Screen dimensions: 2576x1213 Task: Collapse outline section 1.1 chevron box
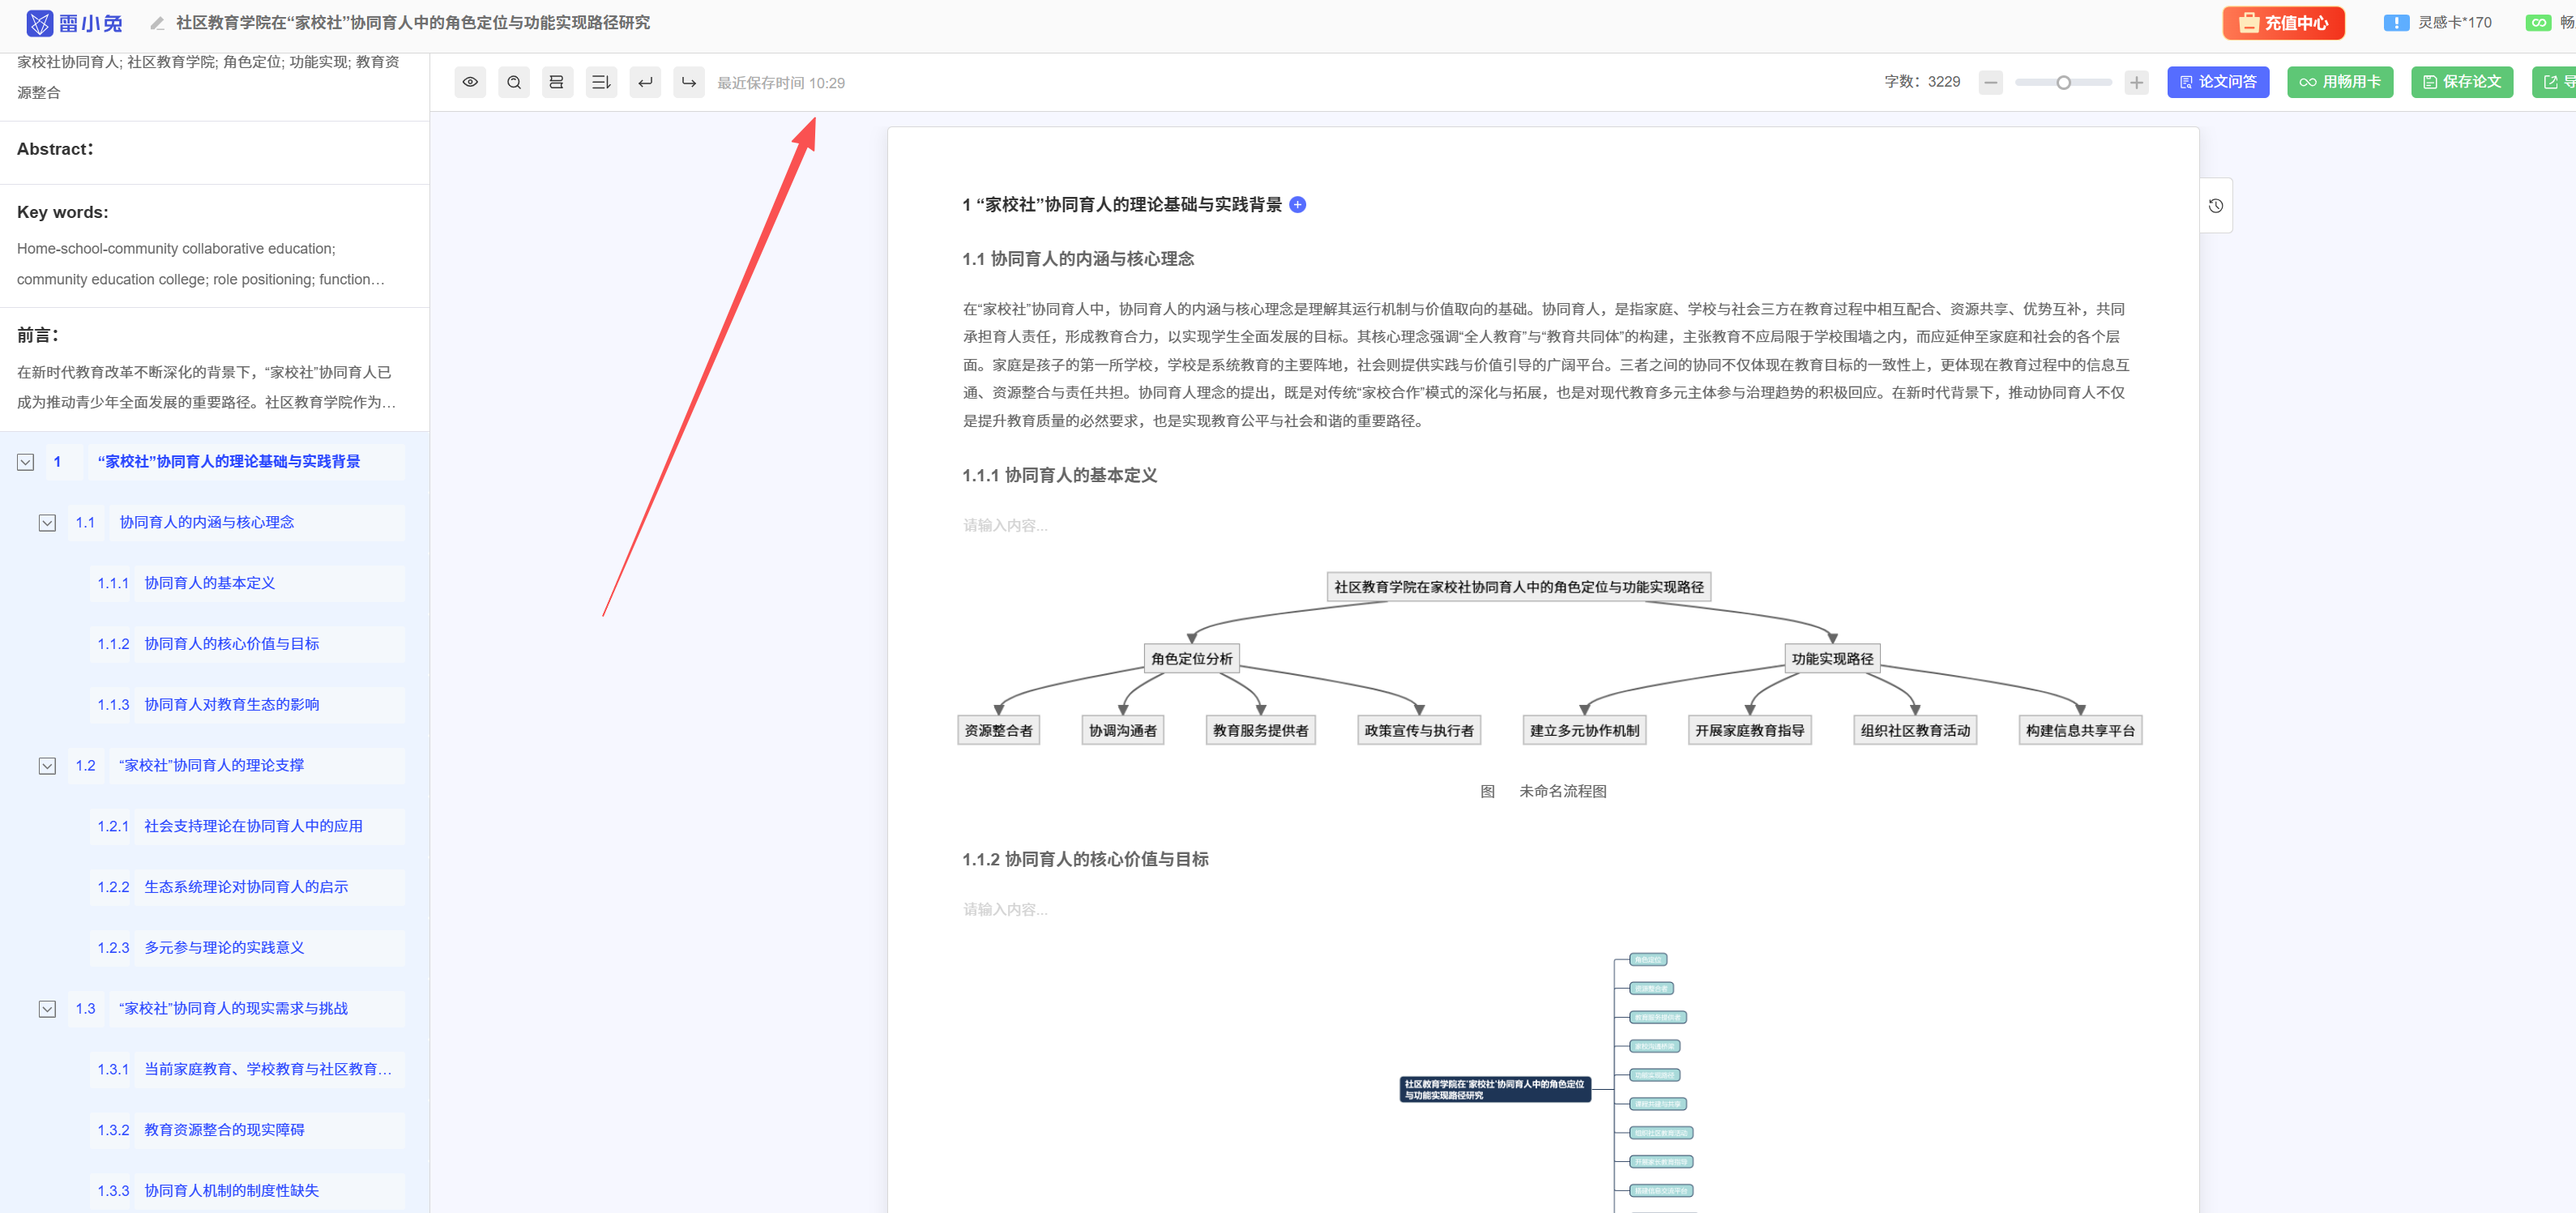pyautogui.click(x=47, y=523)
